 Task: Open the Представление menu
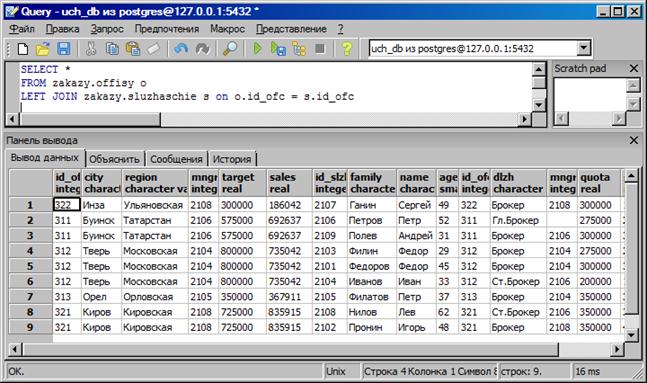point(291,29)
